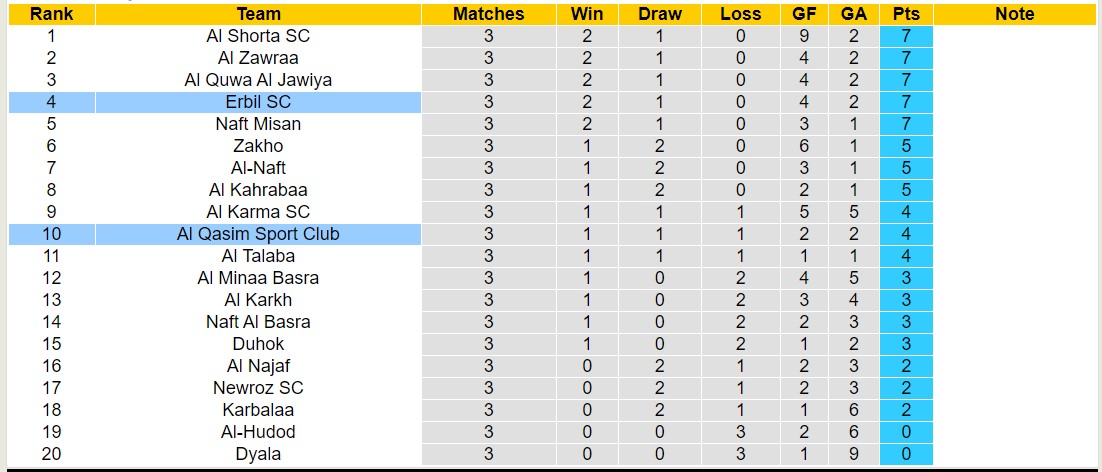Click the highlighted rank 10 cell
This screenshot has height=472, width=1102.
coord(51,234)
